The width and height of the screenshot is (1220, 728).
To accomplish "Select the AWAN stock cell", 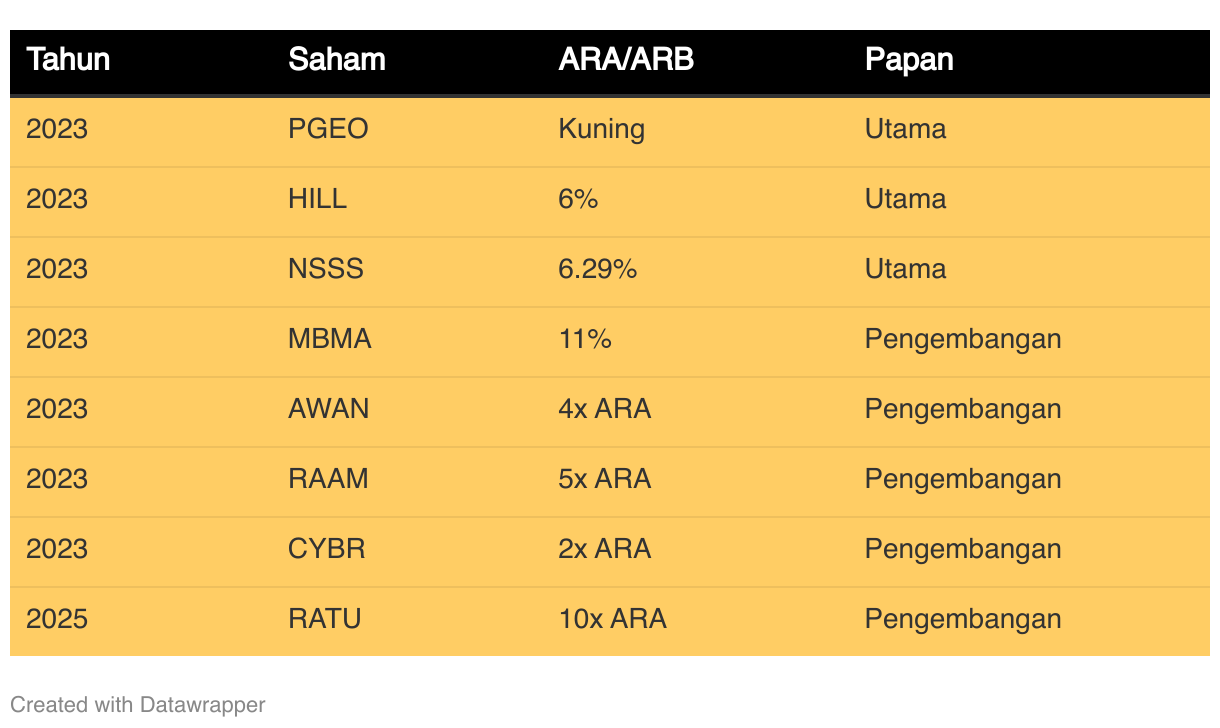I will (328, 409).
